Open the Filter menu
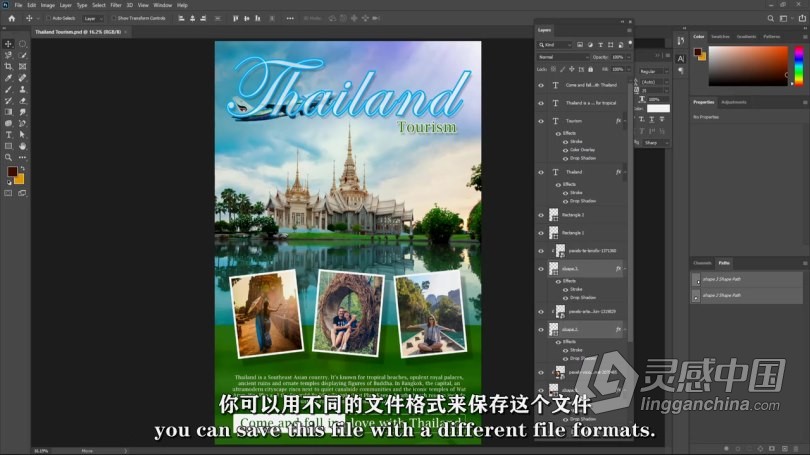This screenshot has height=455, width=810. click(x=116, y=5)
